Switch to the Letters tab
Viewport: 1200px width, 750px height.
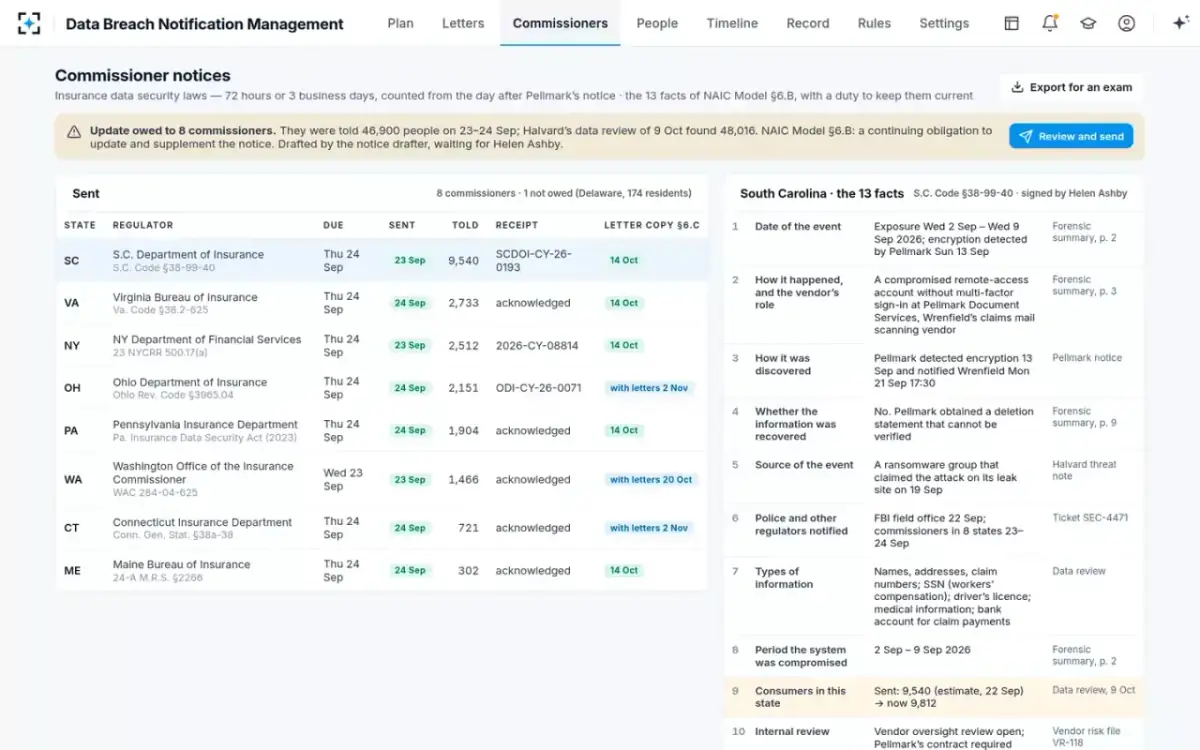(x=463, y=23)
